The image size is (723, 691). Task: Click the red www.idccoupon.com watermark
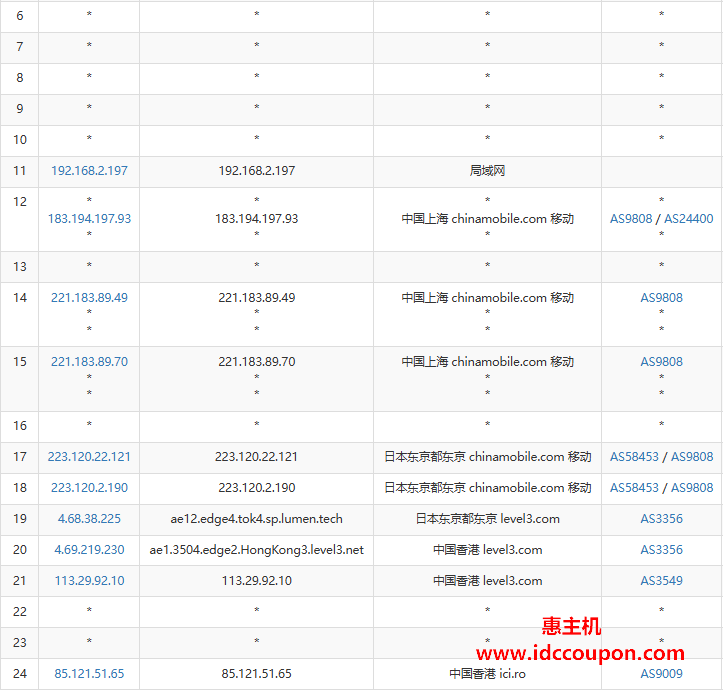(x=571, y=652)
